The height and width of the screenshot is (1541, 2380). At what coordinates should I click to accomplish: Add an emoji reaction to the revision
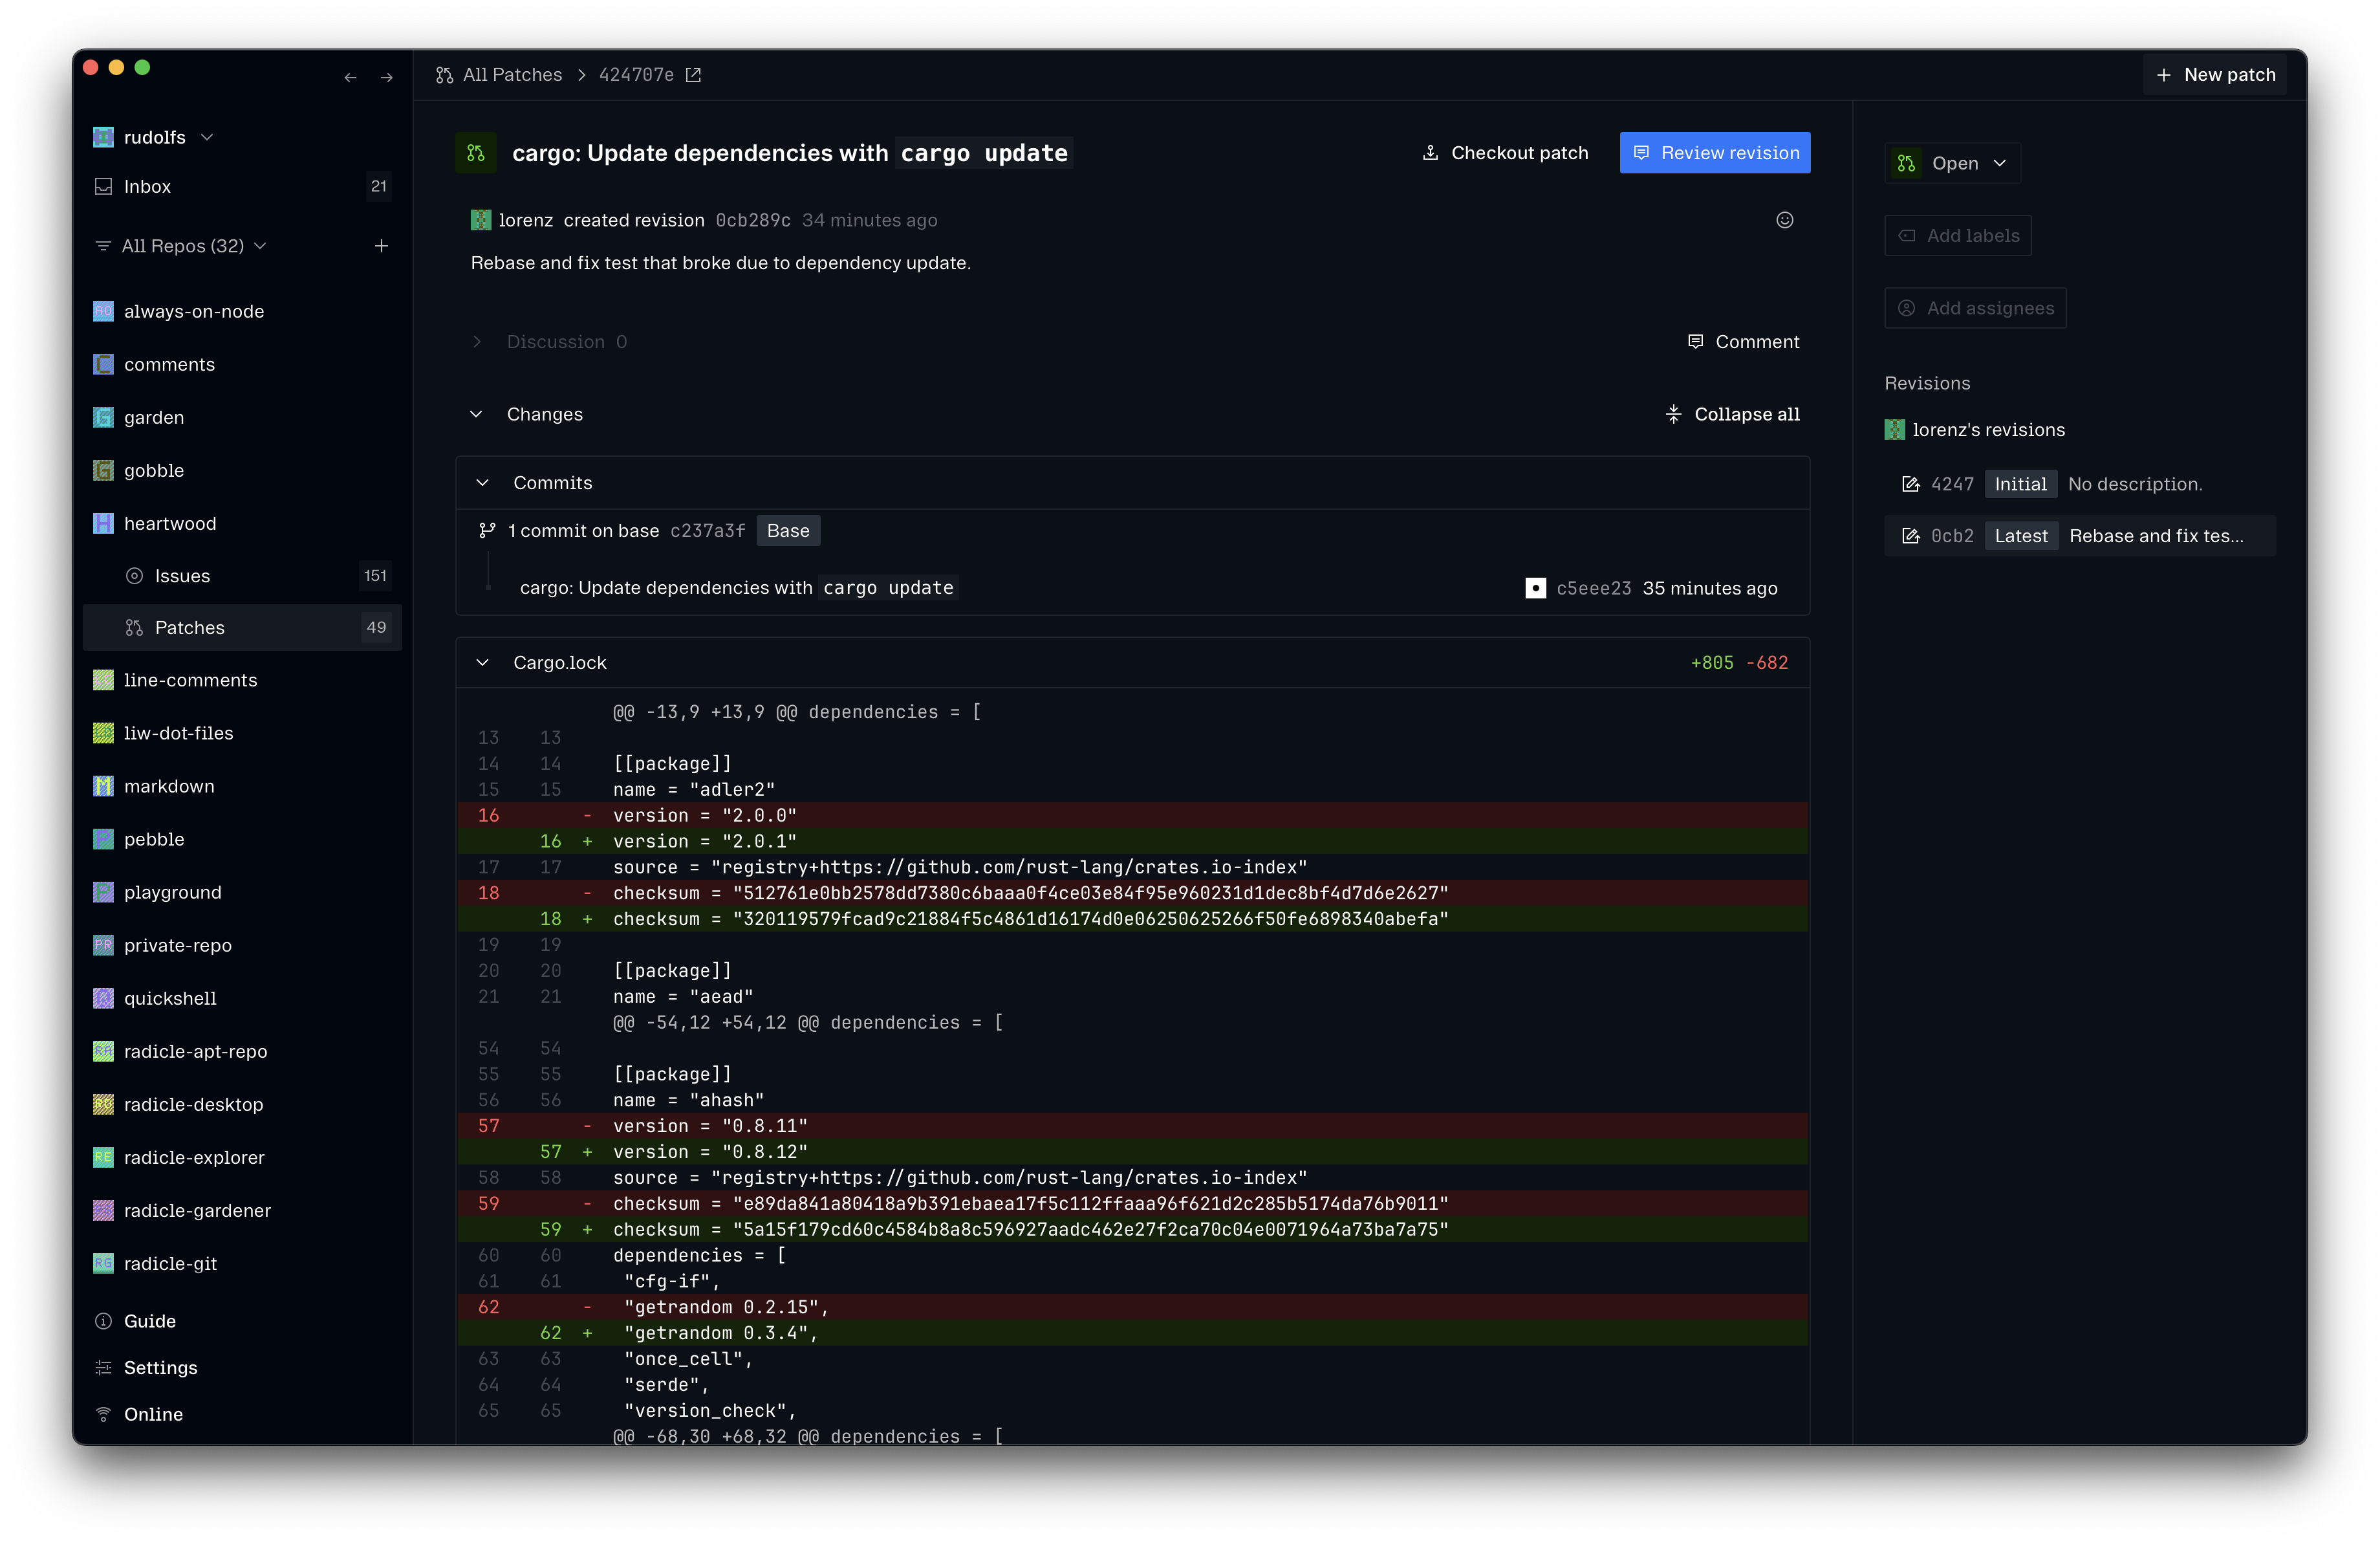[x=1784, y=220]
